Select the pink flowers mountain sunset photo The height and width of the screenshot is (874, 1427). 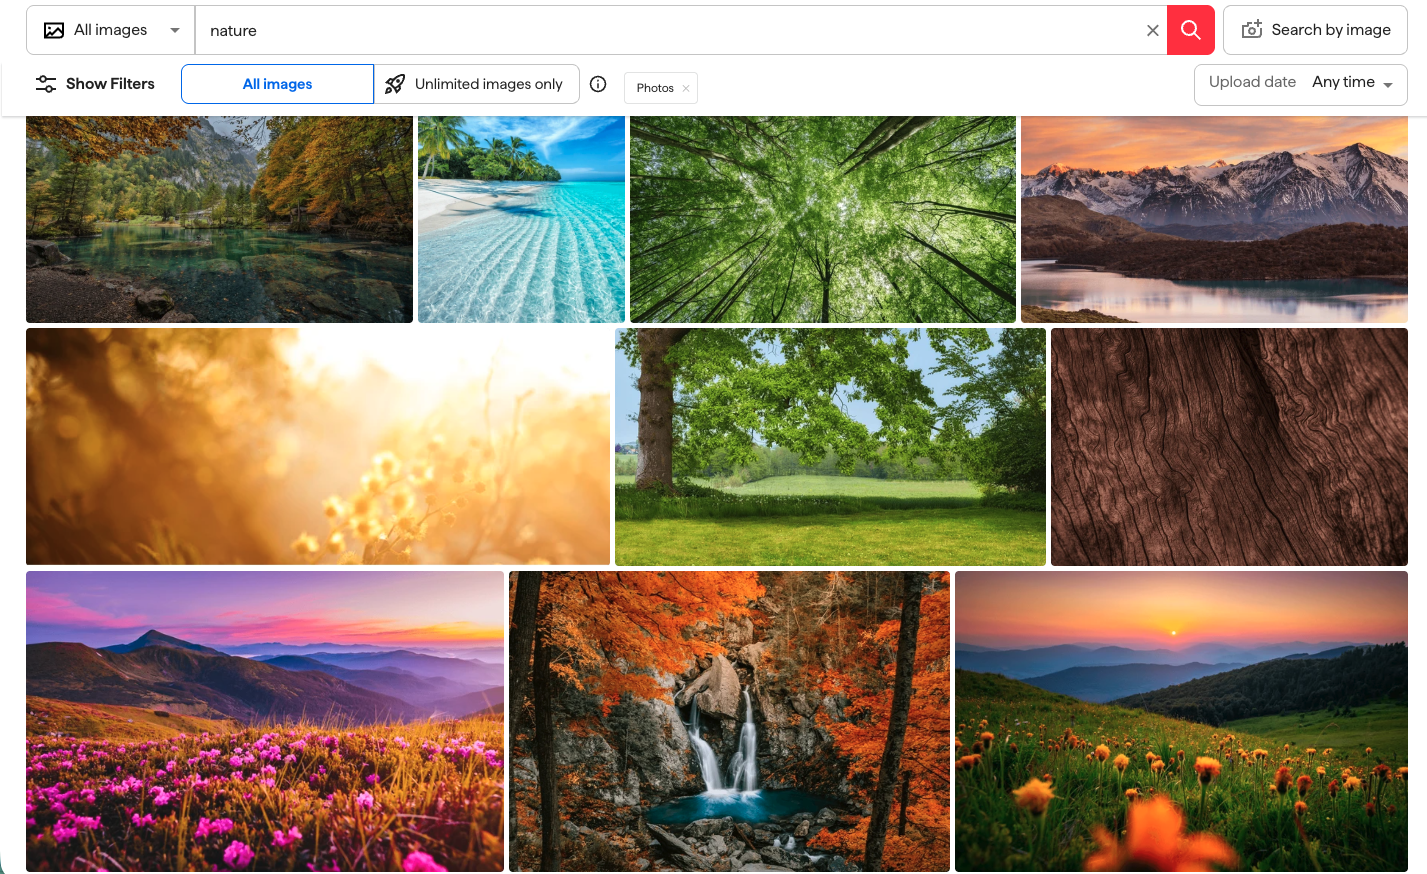[x=264, y=720]
